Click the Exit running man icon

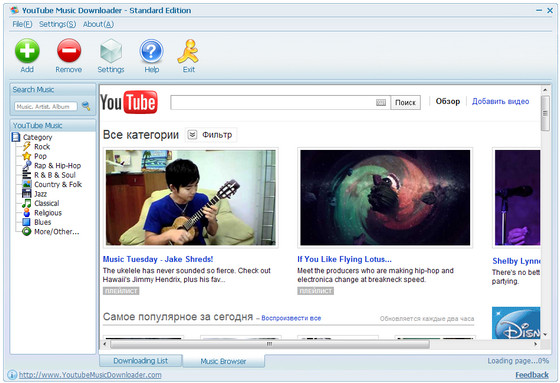[x=188, y=51]
